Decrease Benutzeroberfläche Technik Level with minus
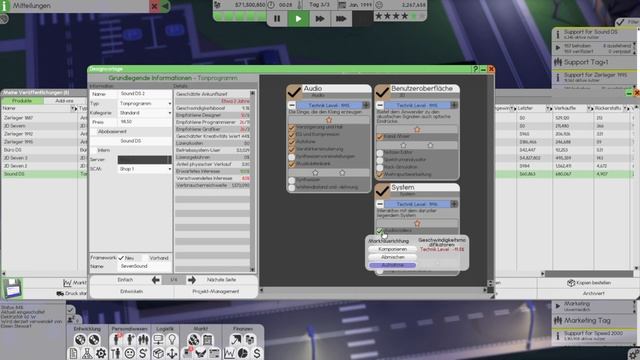This screenshot has width=640, height=360. [380, 105]
